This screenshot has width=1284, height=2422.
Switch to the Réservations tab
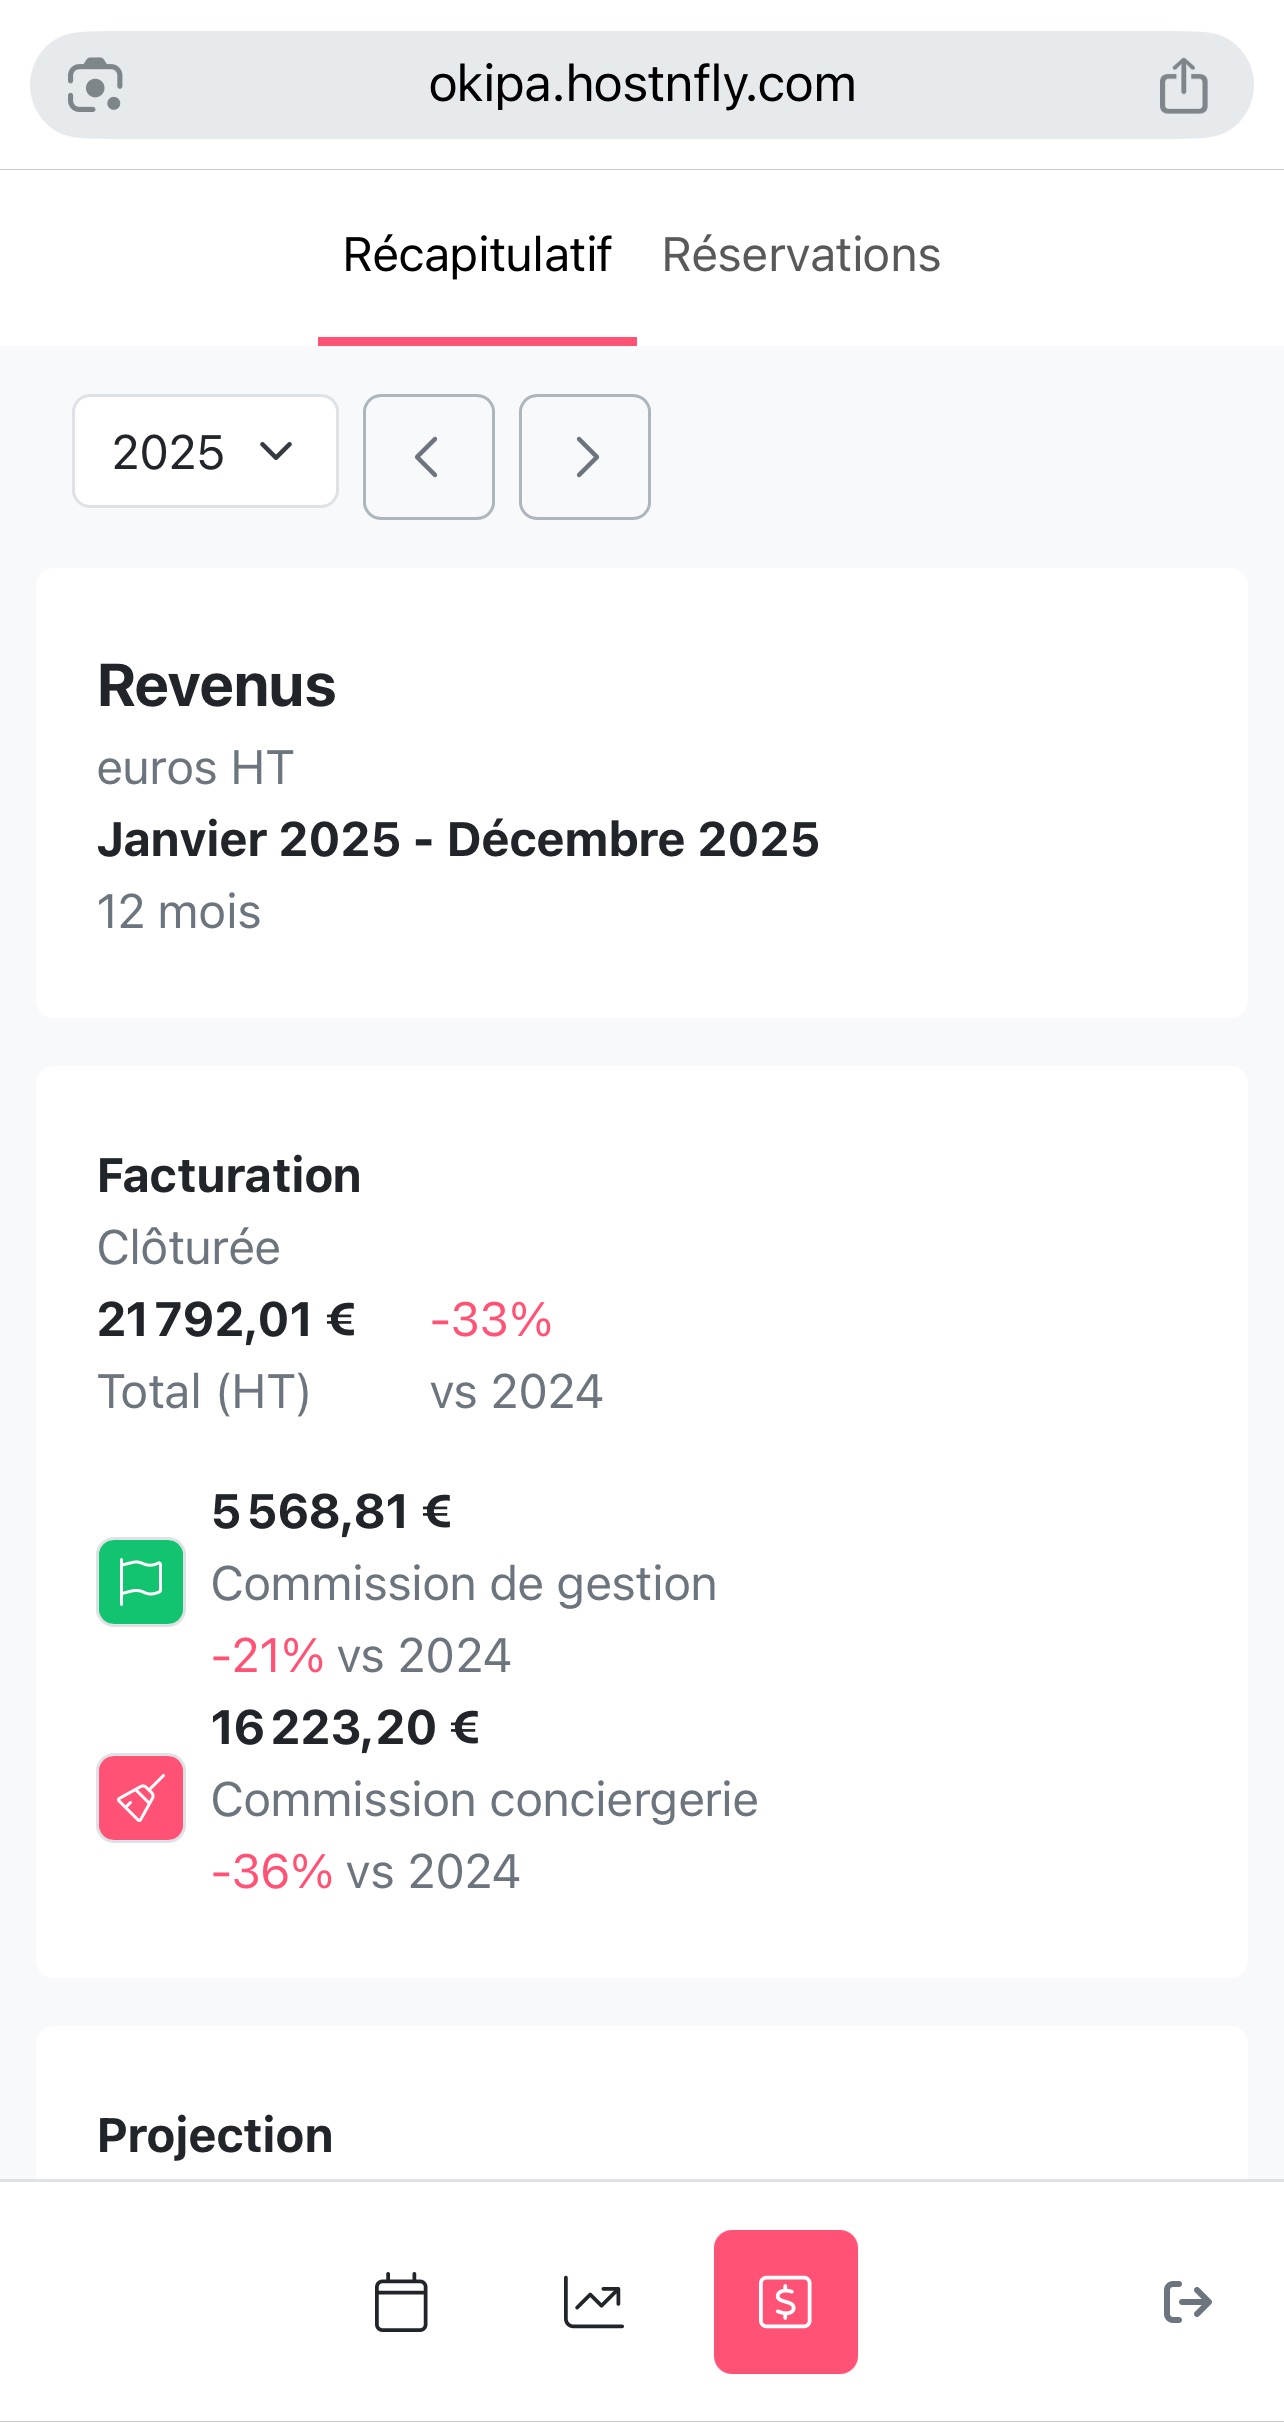click(x=801, y=255)
